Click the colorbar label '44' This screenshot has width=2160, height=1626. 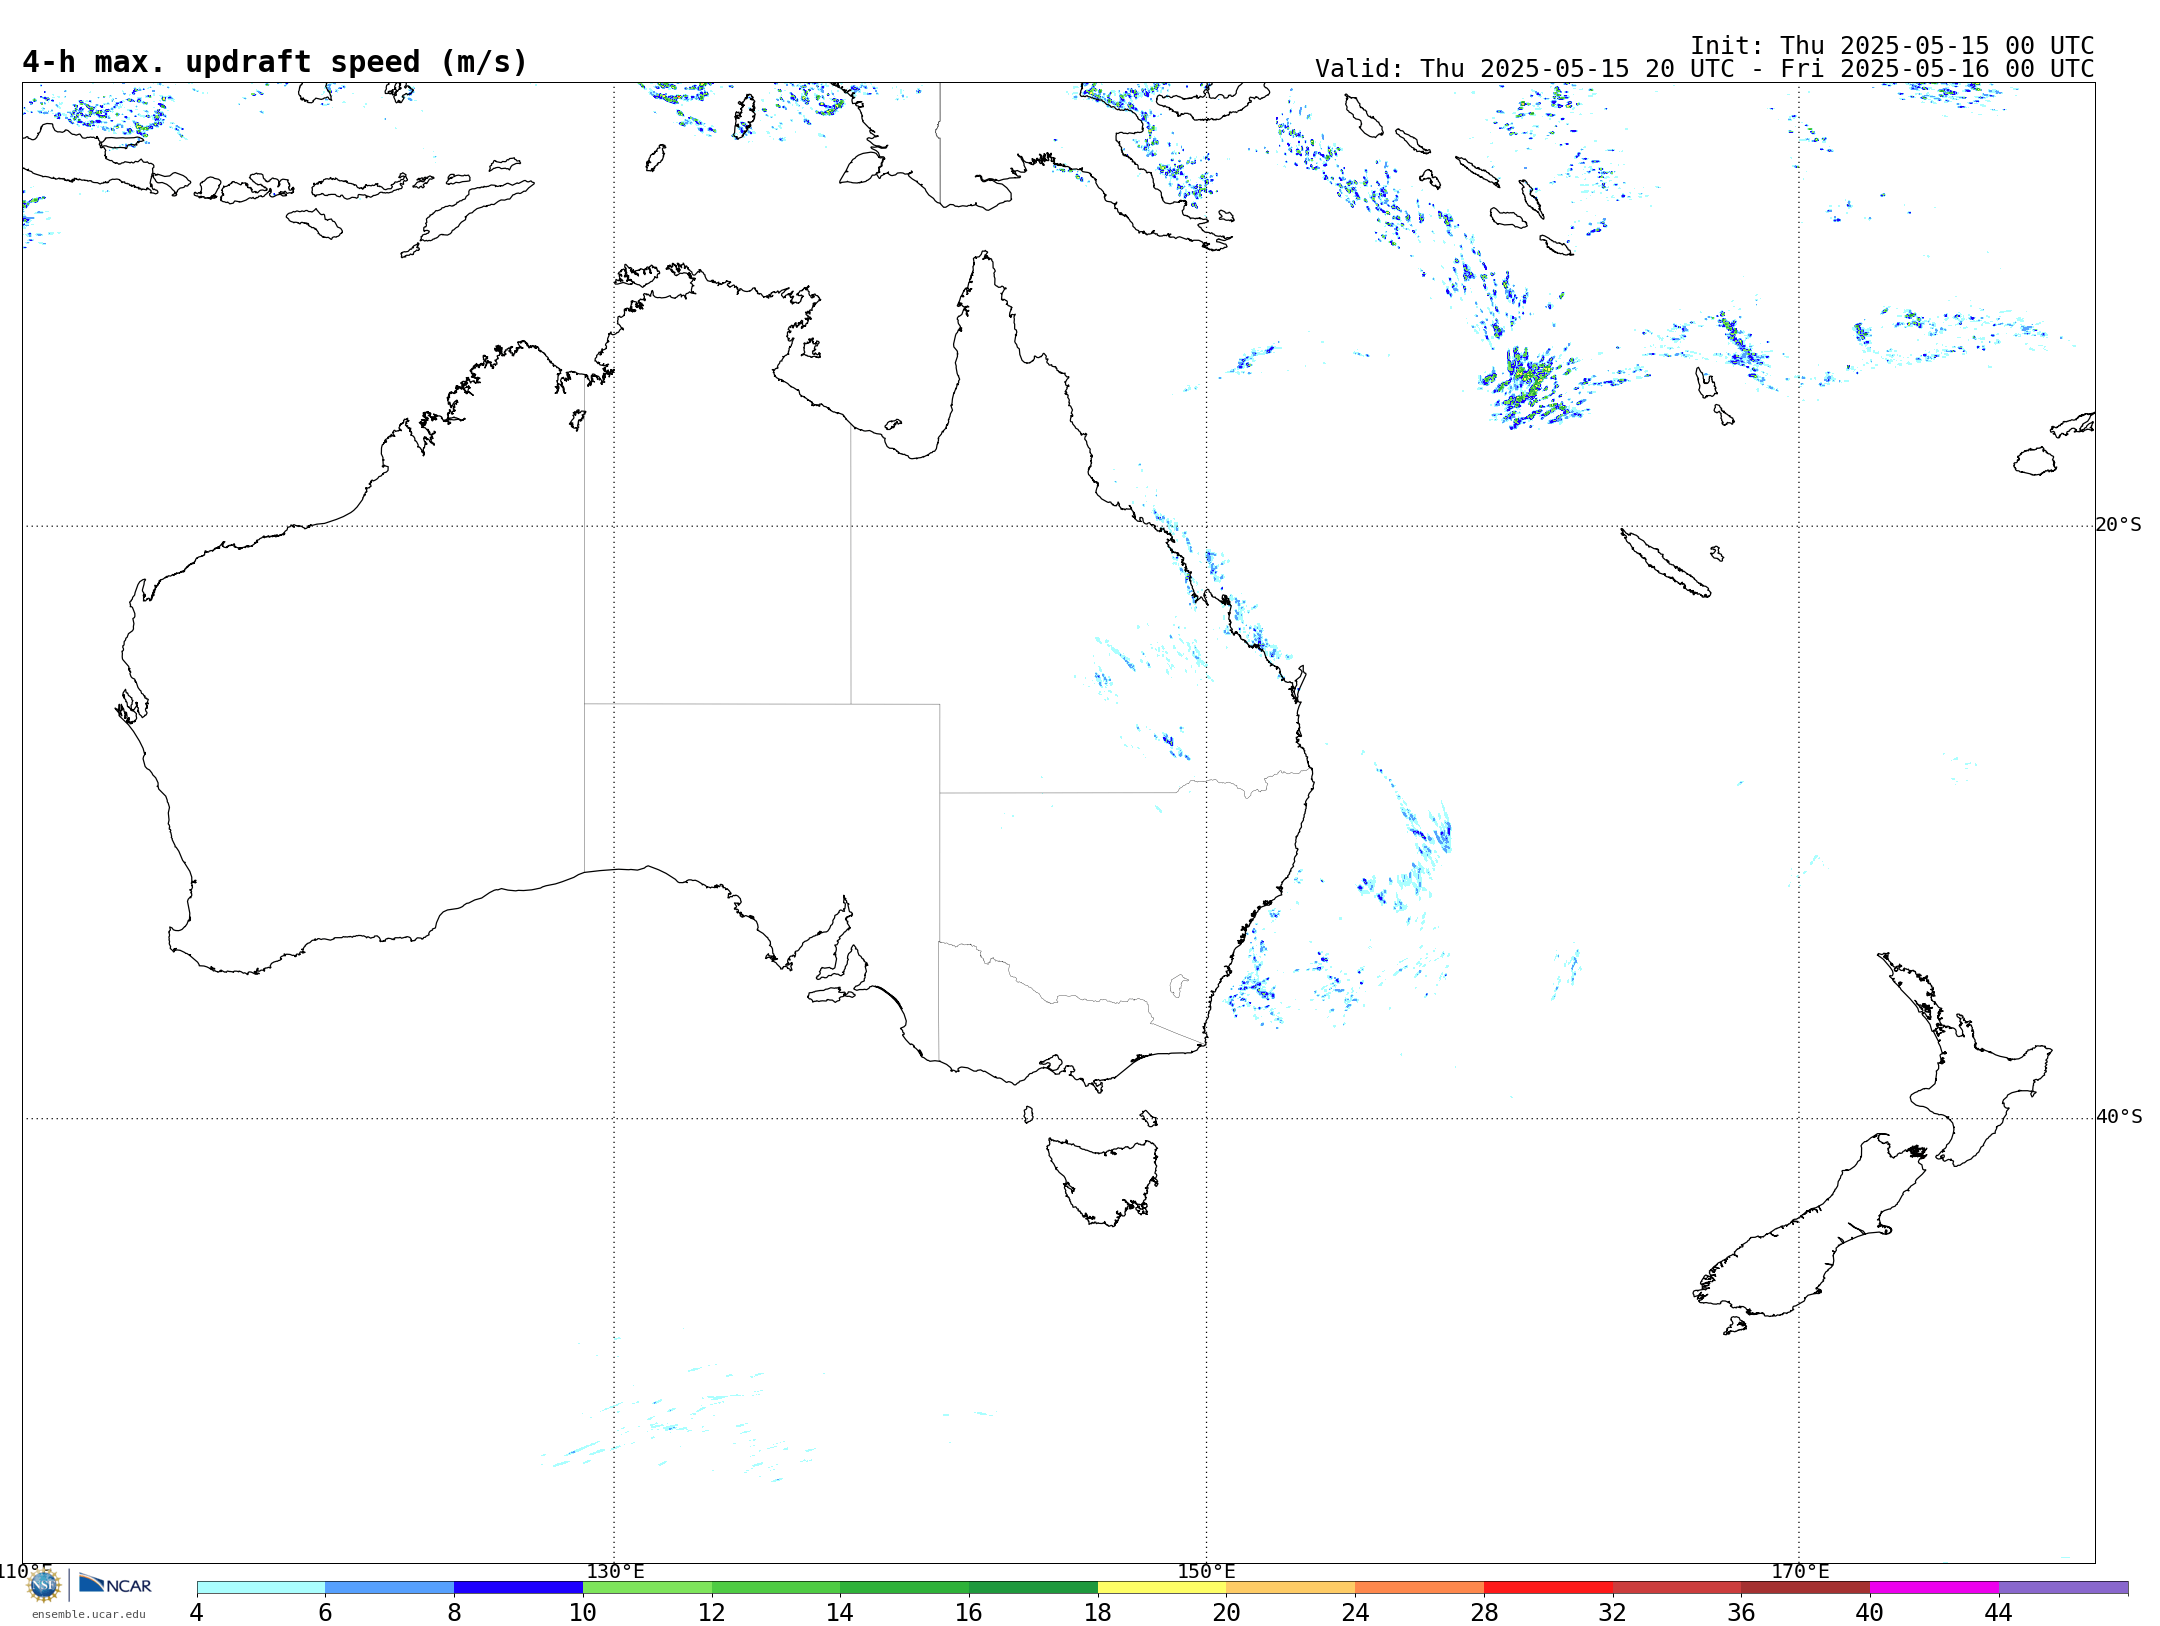[x=1999, y=1613]
